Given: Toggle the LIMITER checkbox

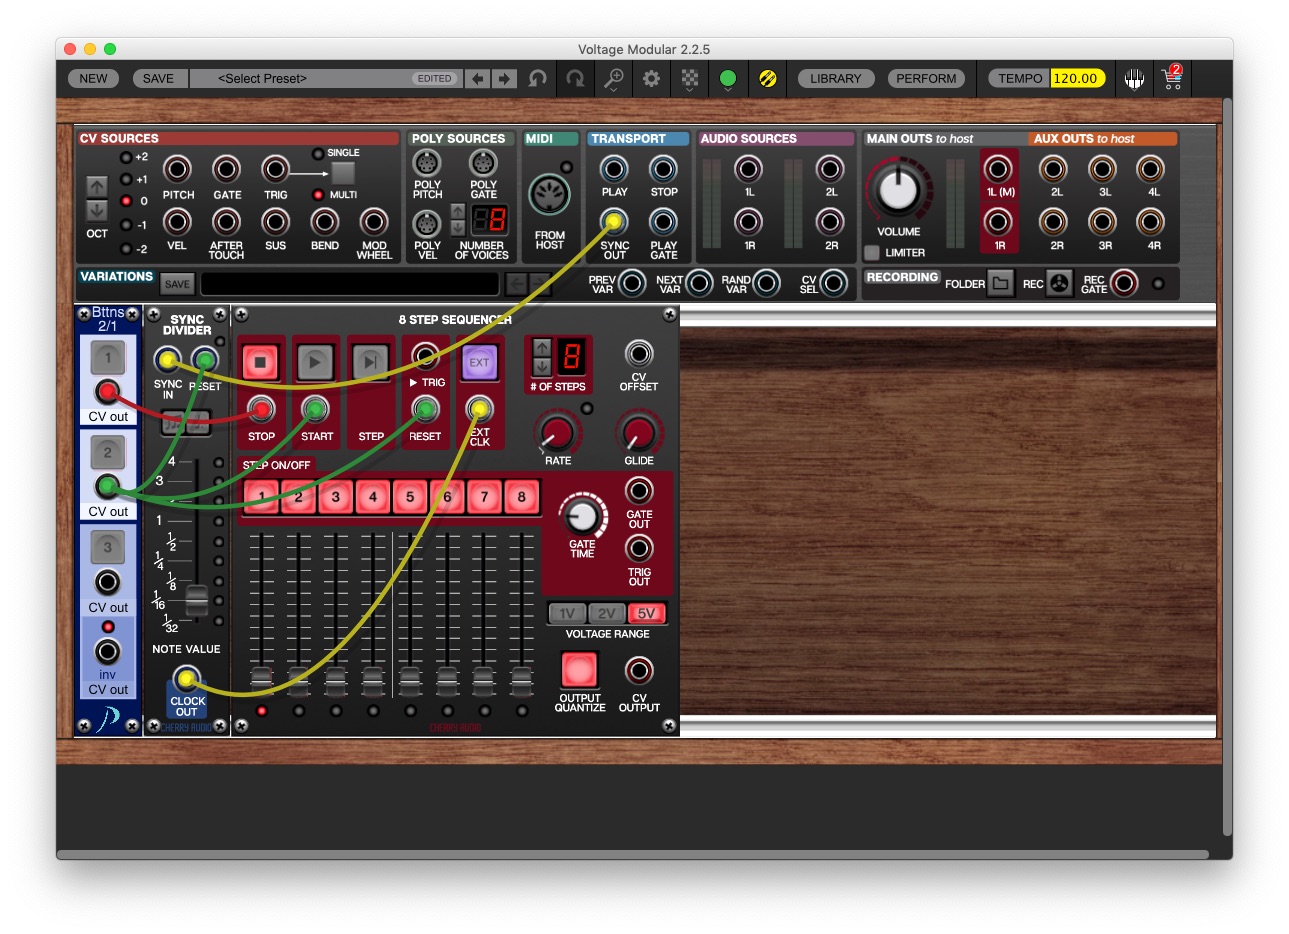Looking at the screenshot, I should click(872, 253).
